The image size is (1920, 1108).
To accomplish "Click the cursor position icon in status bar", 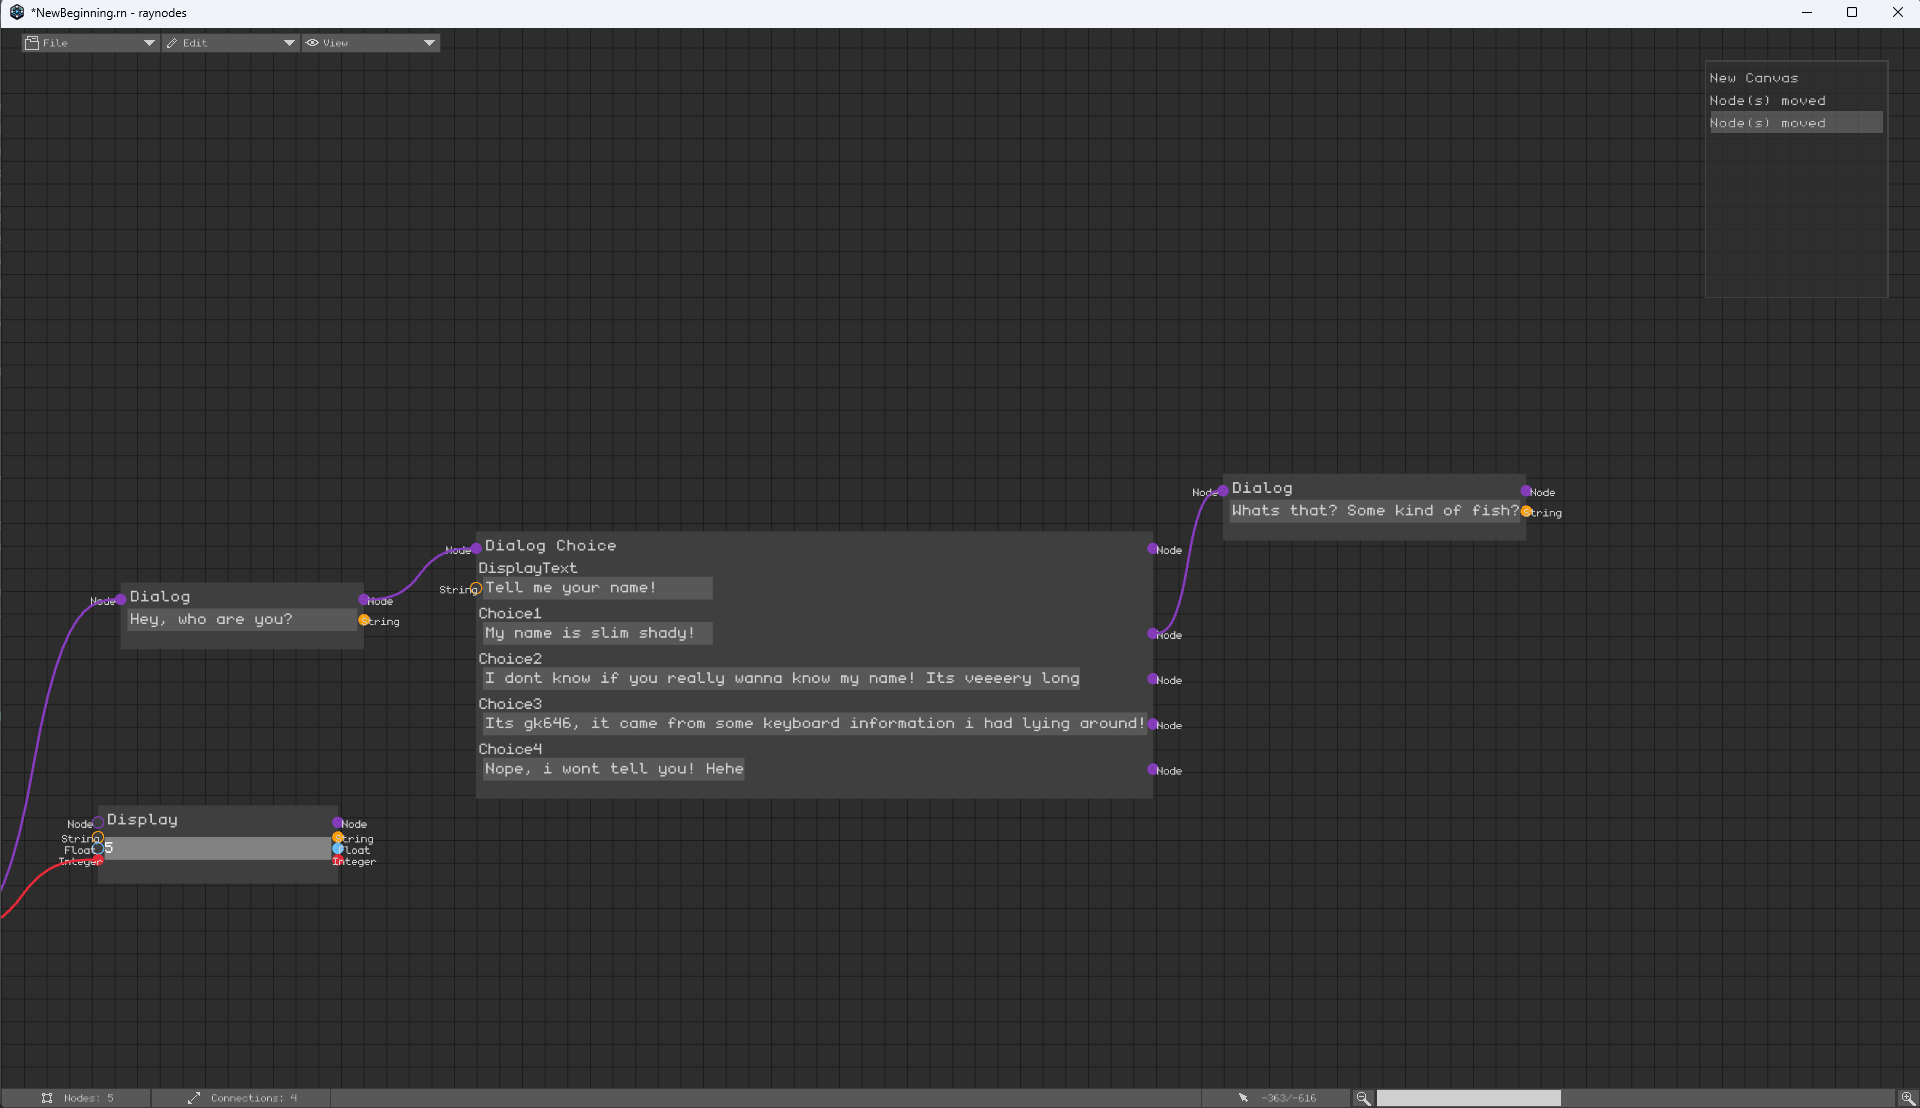I will click(1243, 1098).
